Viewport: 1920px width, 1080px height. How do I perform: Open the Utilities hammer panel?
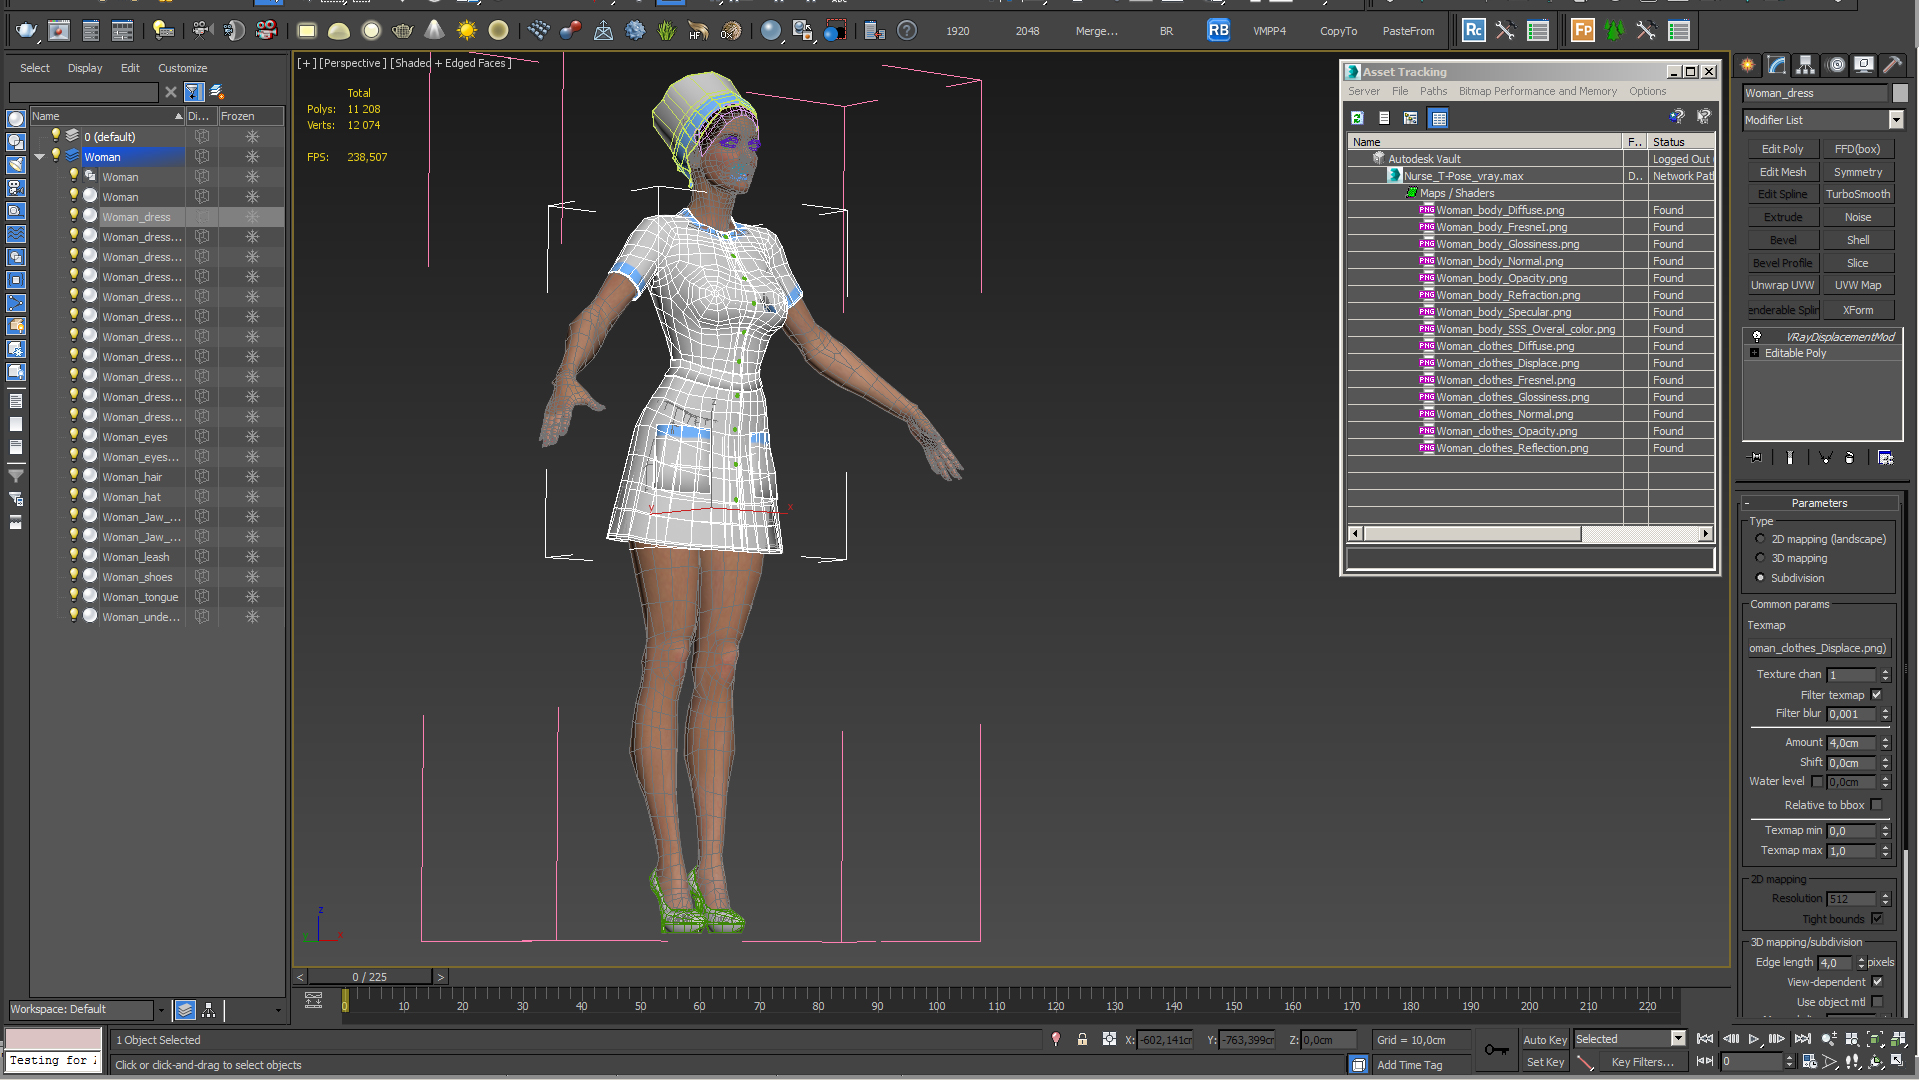click(x=1892, y=65)
